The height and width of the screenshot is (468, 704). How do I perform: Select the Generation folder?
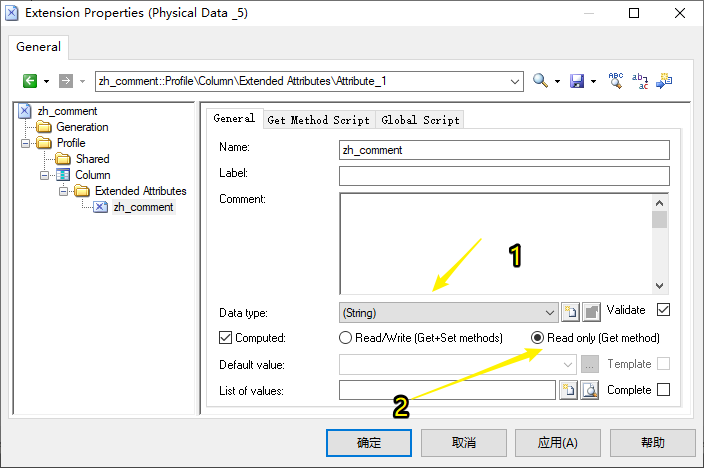coord(82,127)
